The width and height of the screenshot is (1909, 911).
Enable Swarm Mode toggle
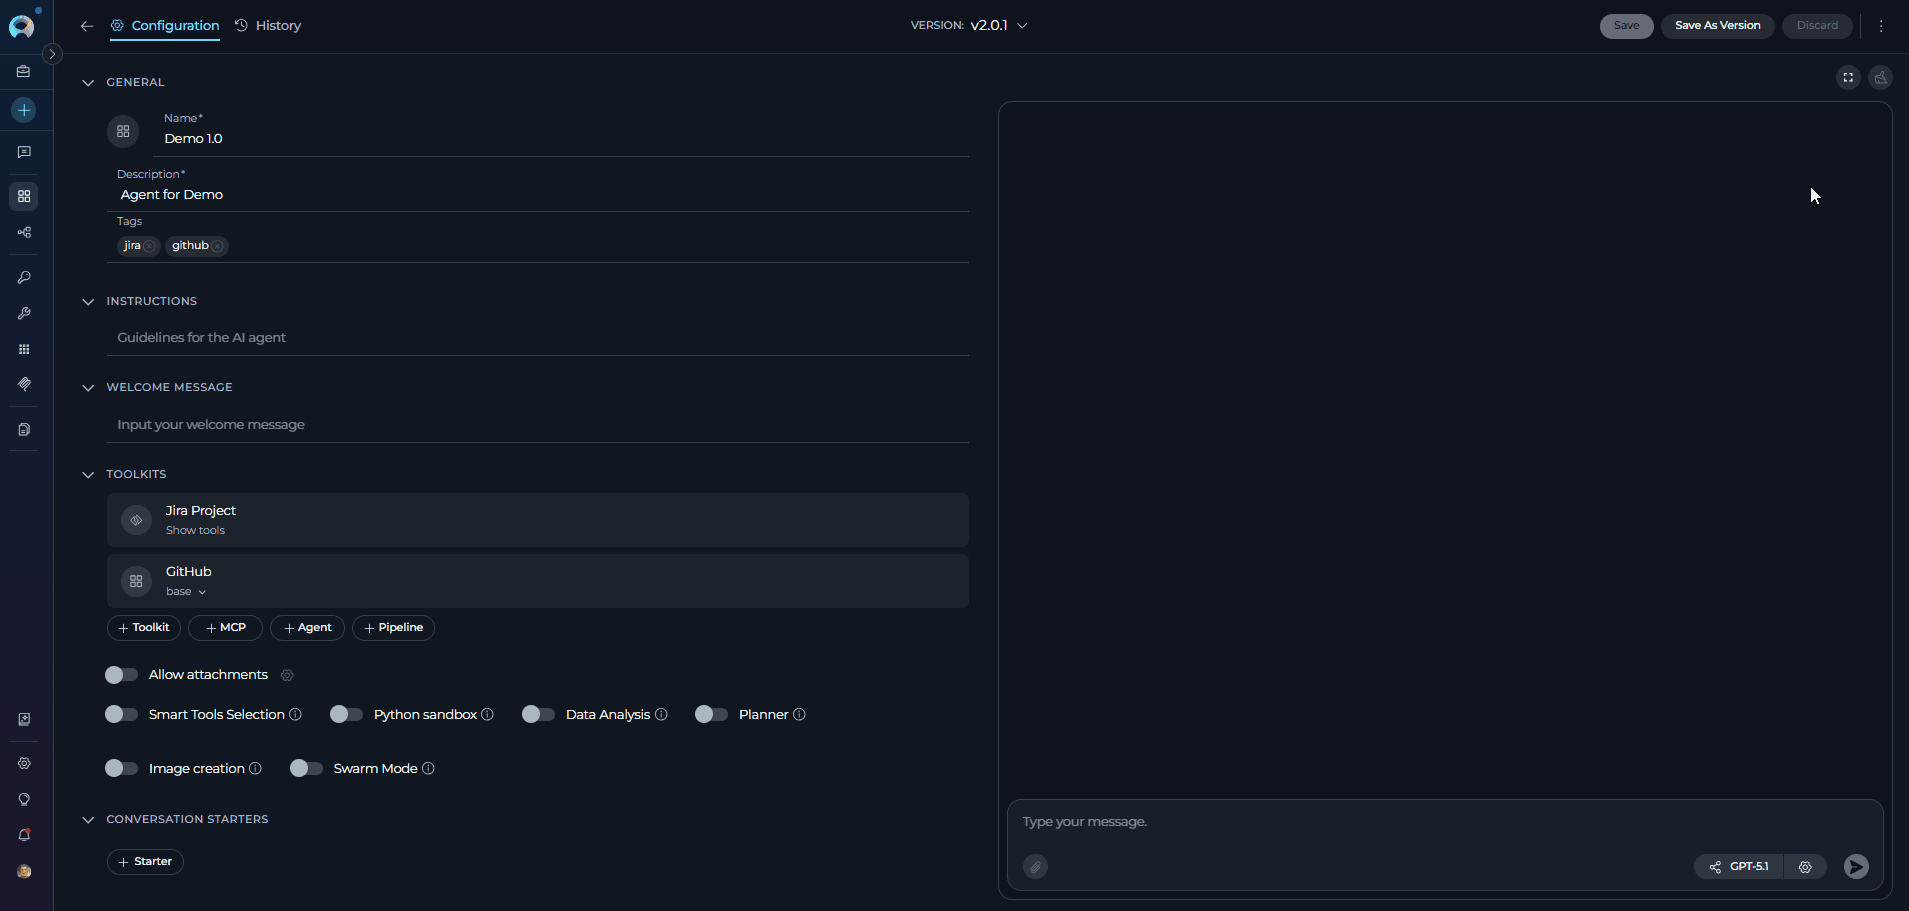pos(306,768)
